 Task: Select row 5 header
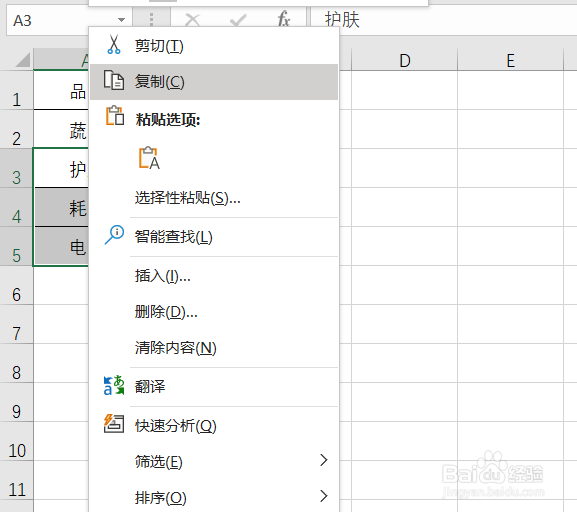(17, 247)
